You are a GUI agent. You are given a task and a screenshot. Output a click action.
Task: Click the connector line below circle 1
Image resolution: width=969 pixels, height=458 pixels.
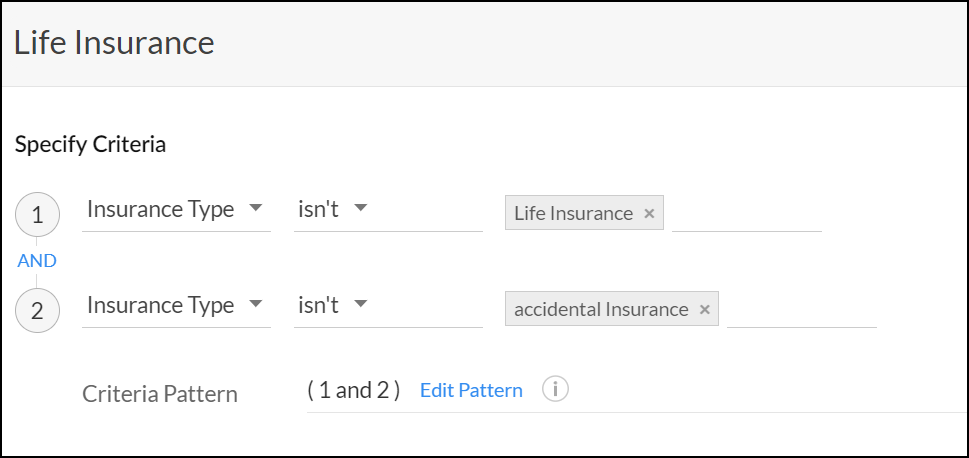point(37,241)
